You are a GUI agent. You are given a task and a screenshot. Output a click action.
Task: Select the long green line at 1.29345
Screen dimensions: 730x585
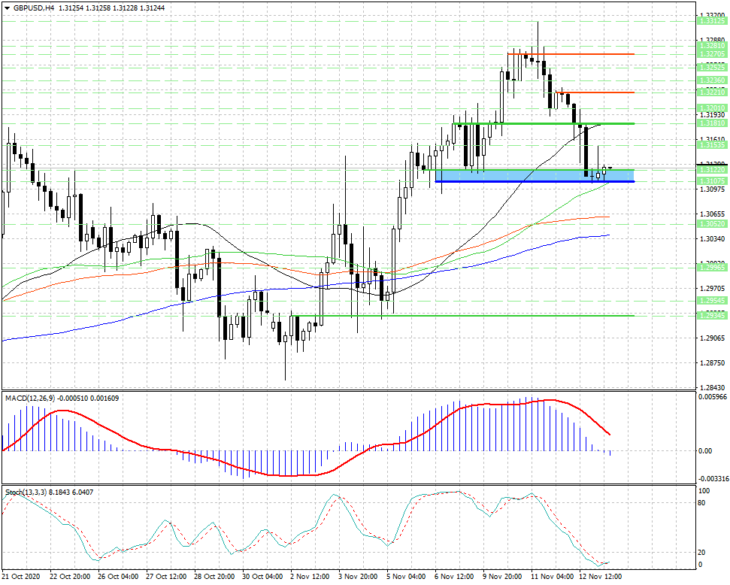(x=462, y=316)
